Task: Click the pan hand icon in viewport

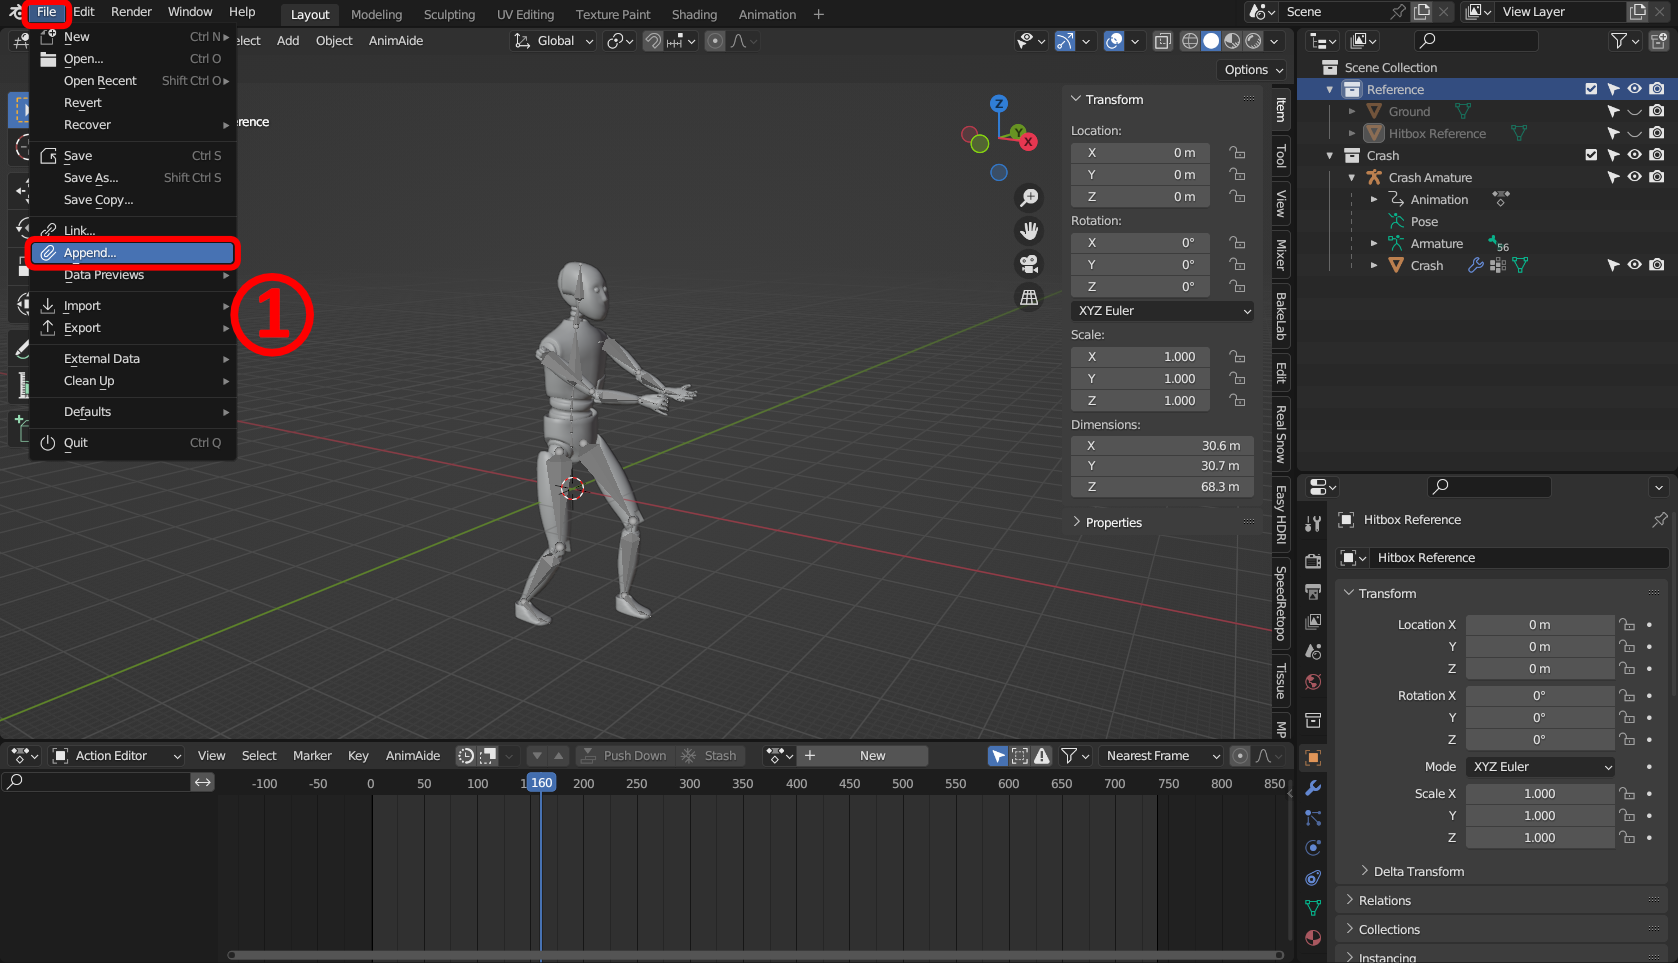Action: click(x=1028, y=231)
